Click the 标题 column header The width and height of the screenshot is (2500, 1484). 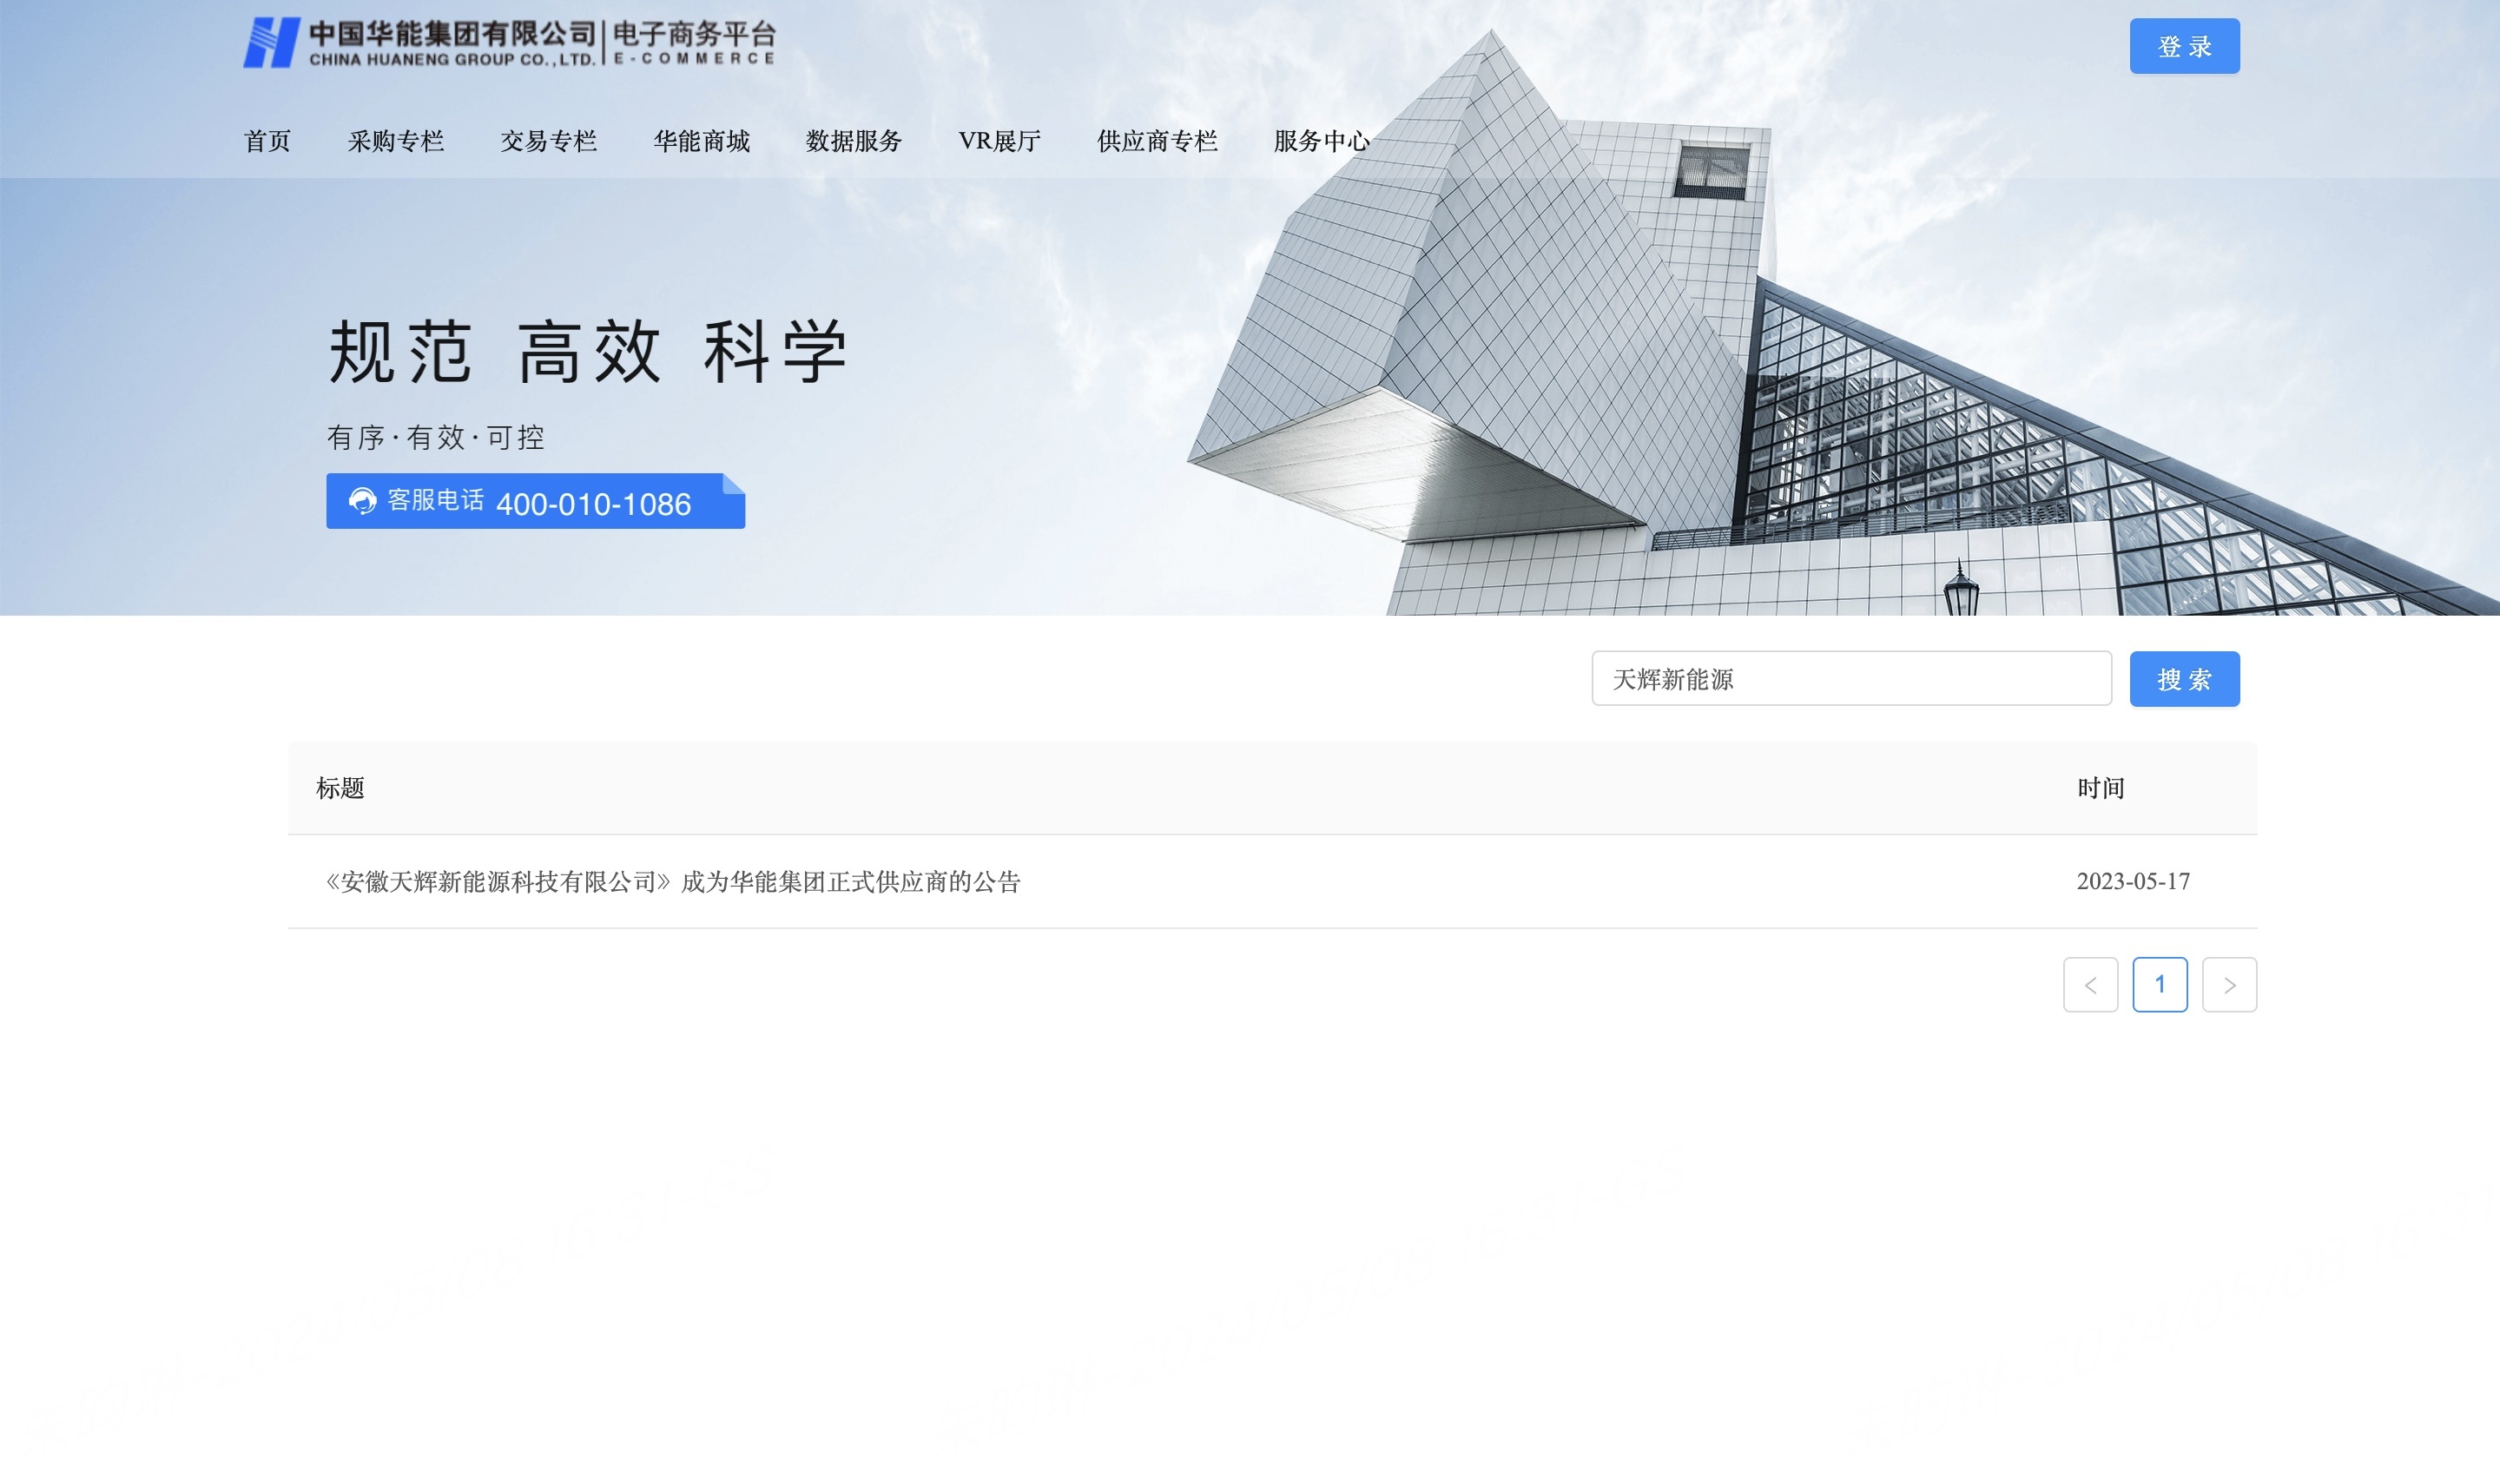tap(340, 788)
